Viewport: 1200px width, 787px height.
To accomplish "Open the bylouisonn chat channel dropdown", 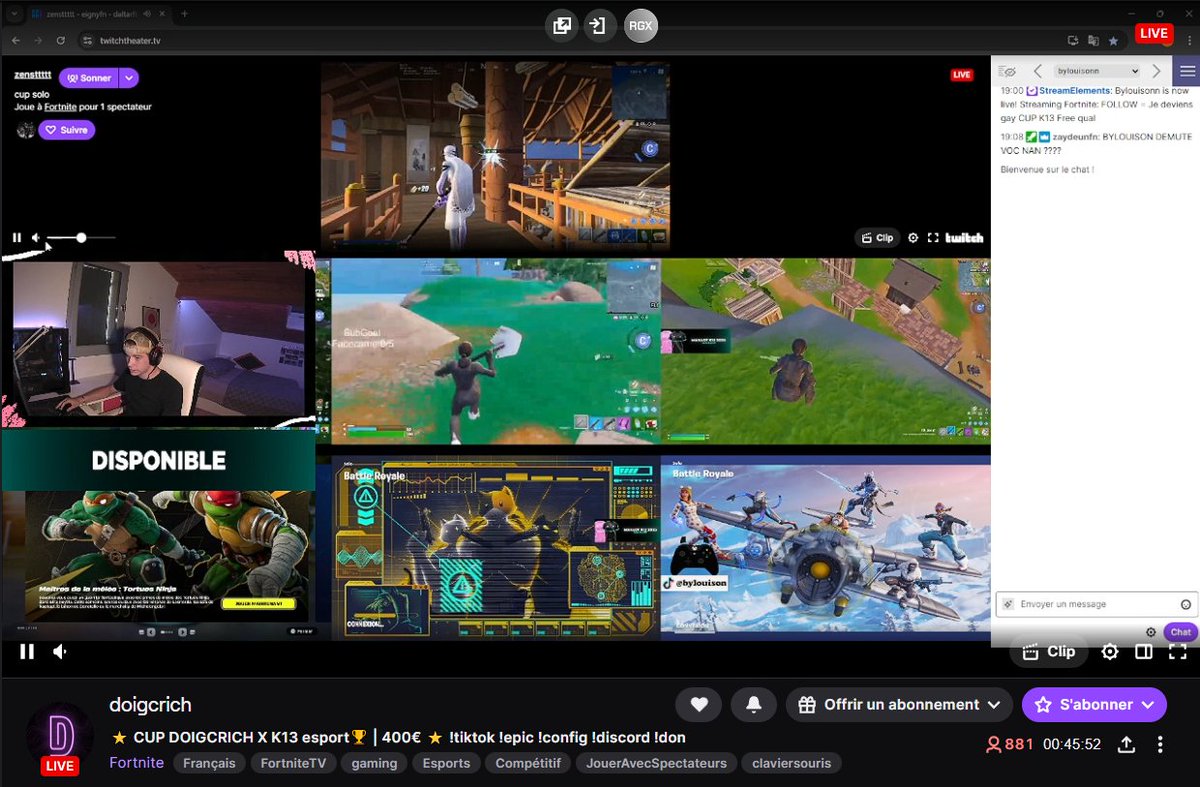I will (1097, 71).
